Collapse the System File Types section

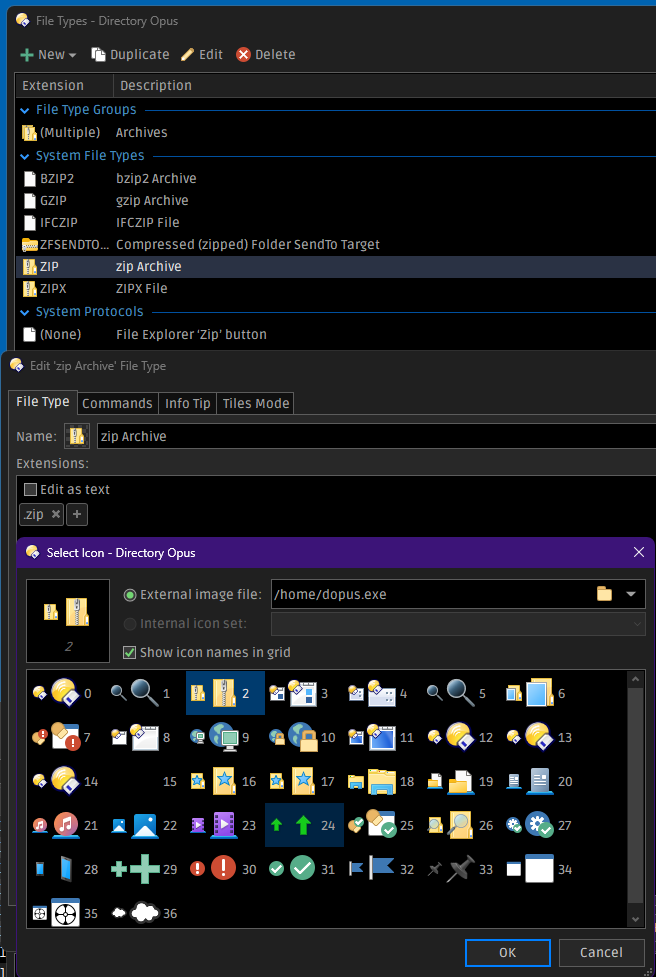(x=25, y=156)
